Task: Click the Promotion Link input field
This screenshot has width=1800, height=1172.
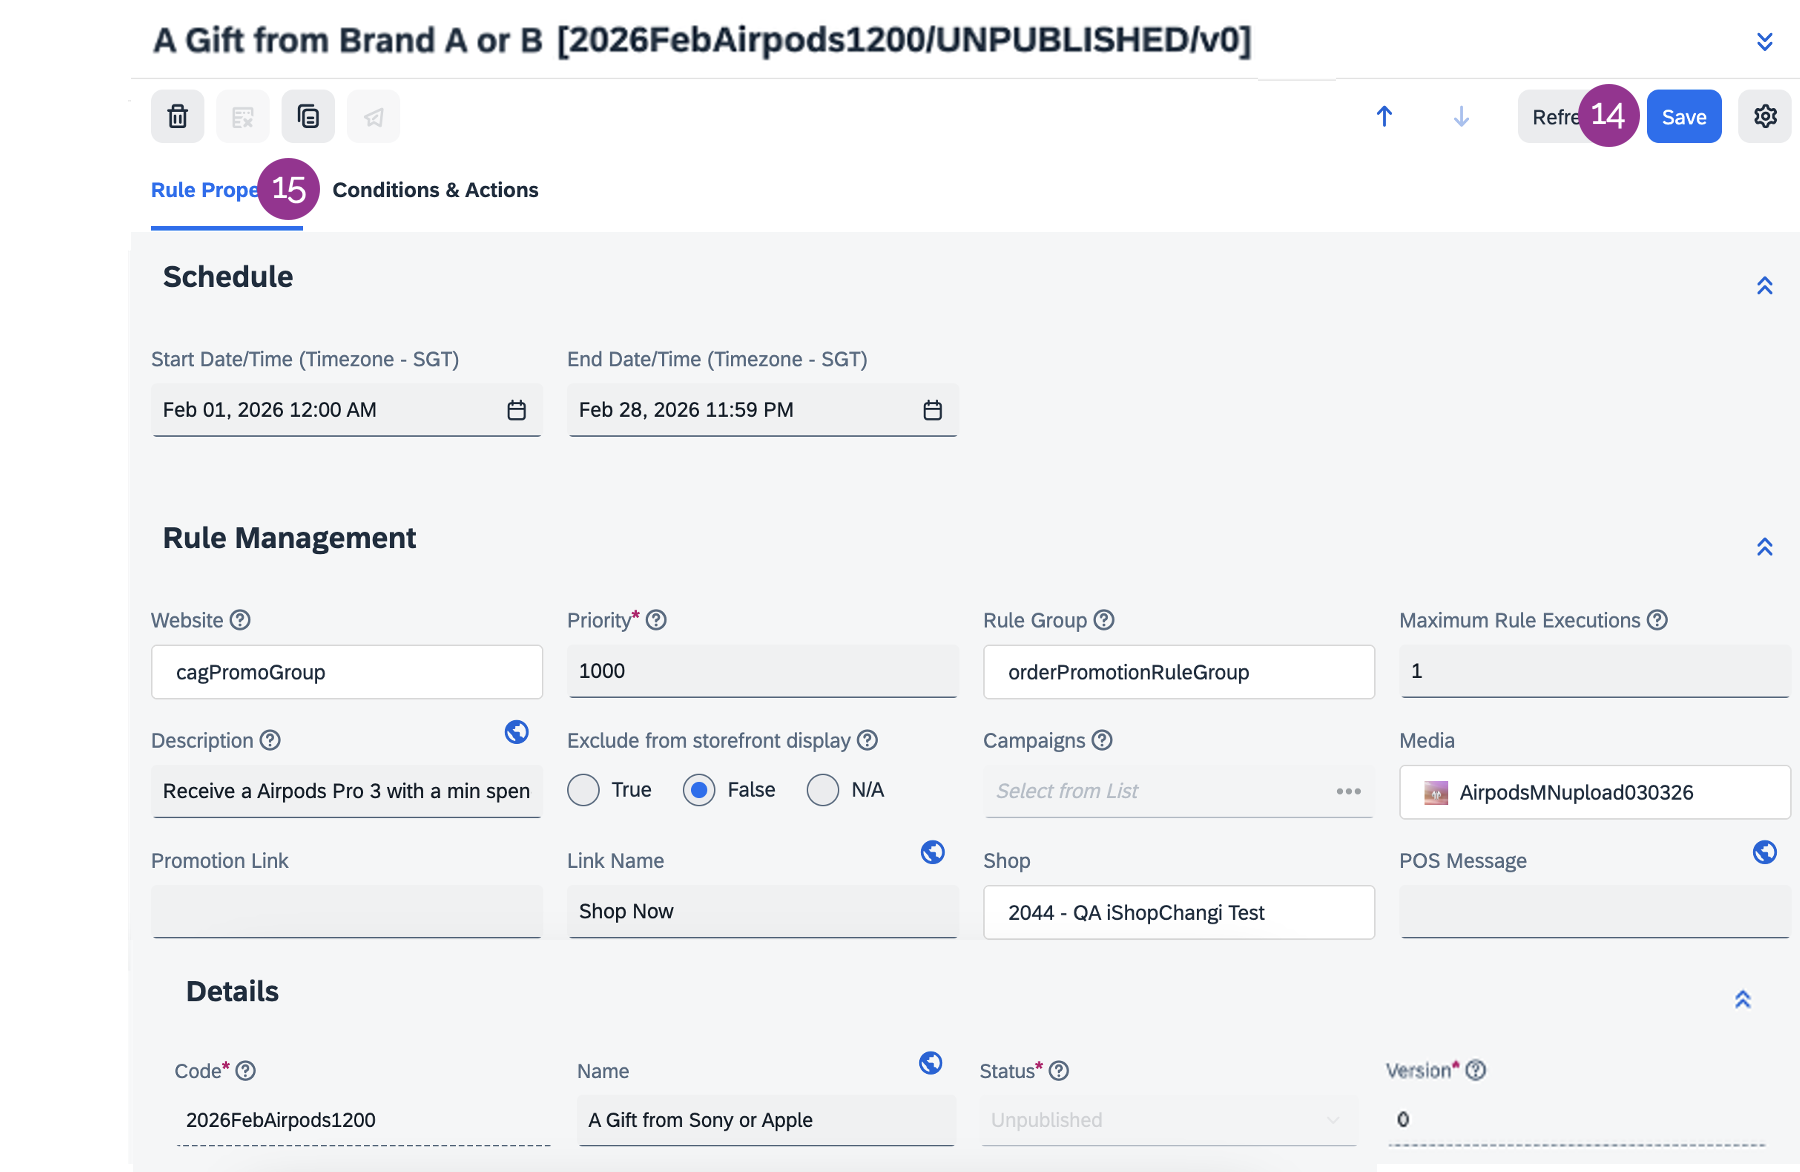Action: (x=346, y=911)
